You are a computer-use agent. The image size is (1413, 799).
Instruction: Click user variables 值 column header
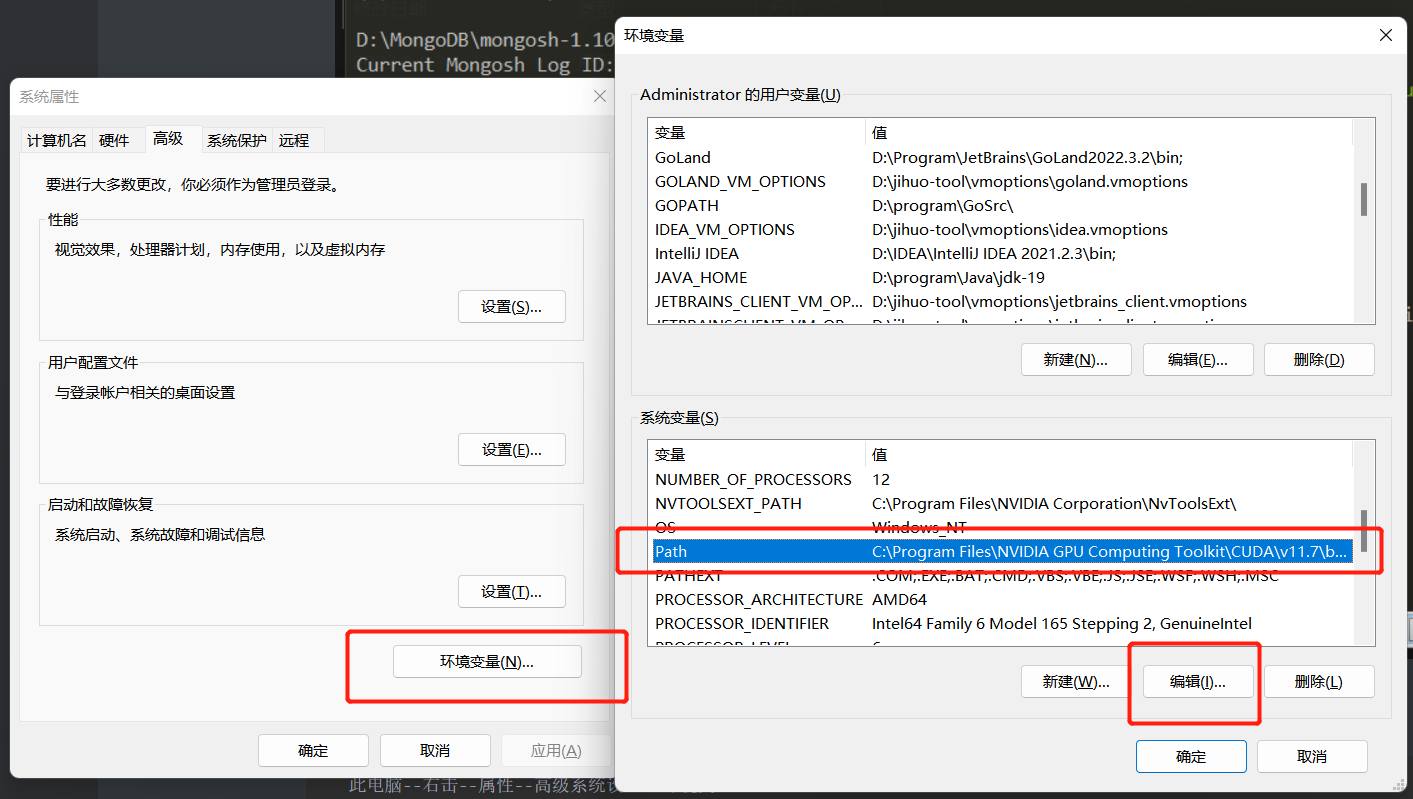point(1109,133)
